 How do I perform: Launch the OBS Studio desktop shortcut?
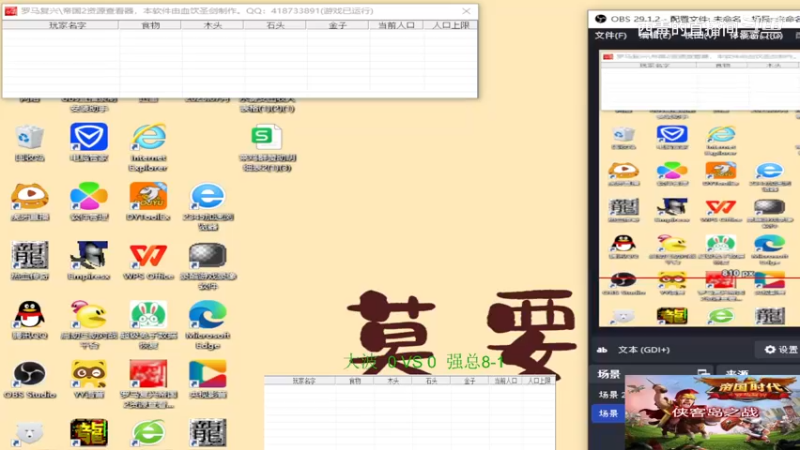click(x=30, y=374)
